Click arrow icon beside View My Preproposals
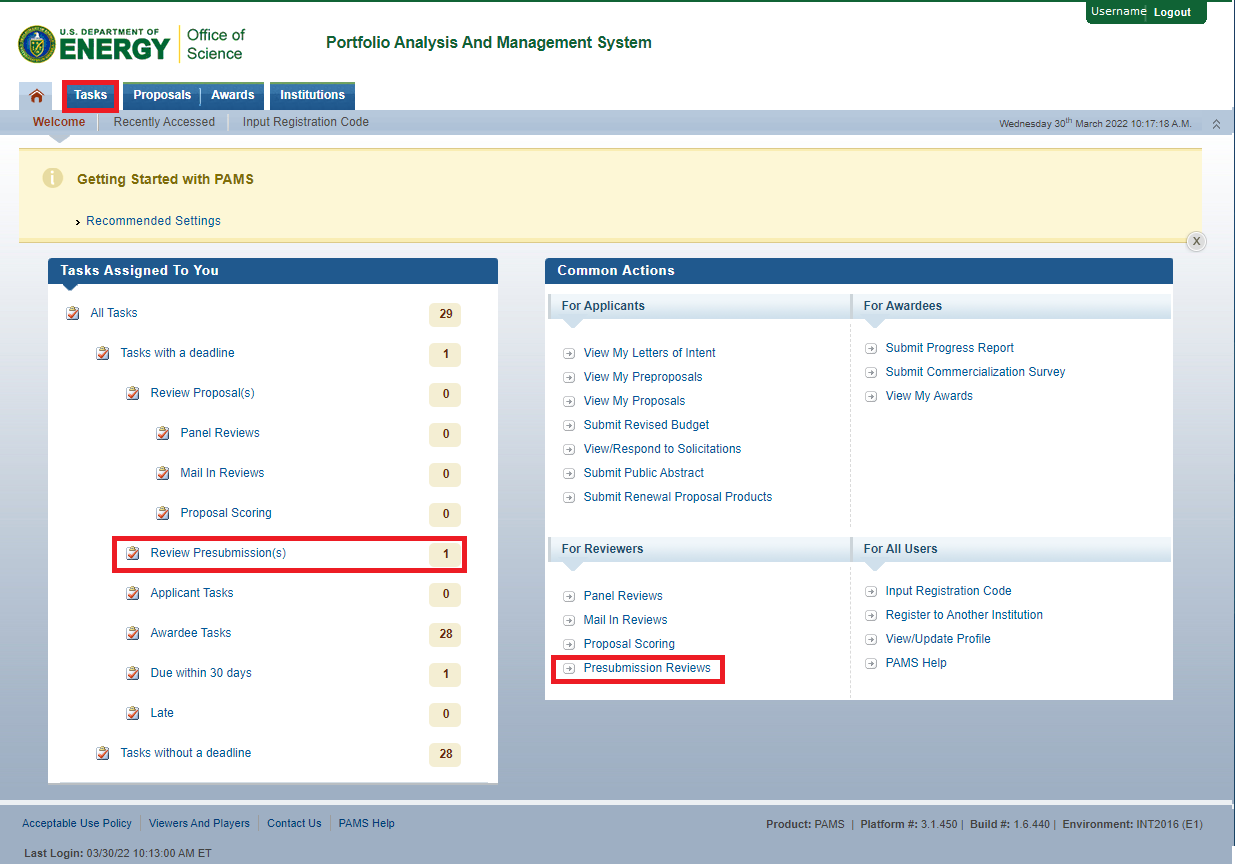The image size is (1235, 864). tap(569, 377)
